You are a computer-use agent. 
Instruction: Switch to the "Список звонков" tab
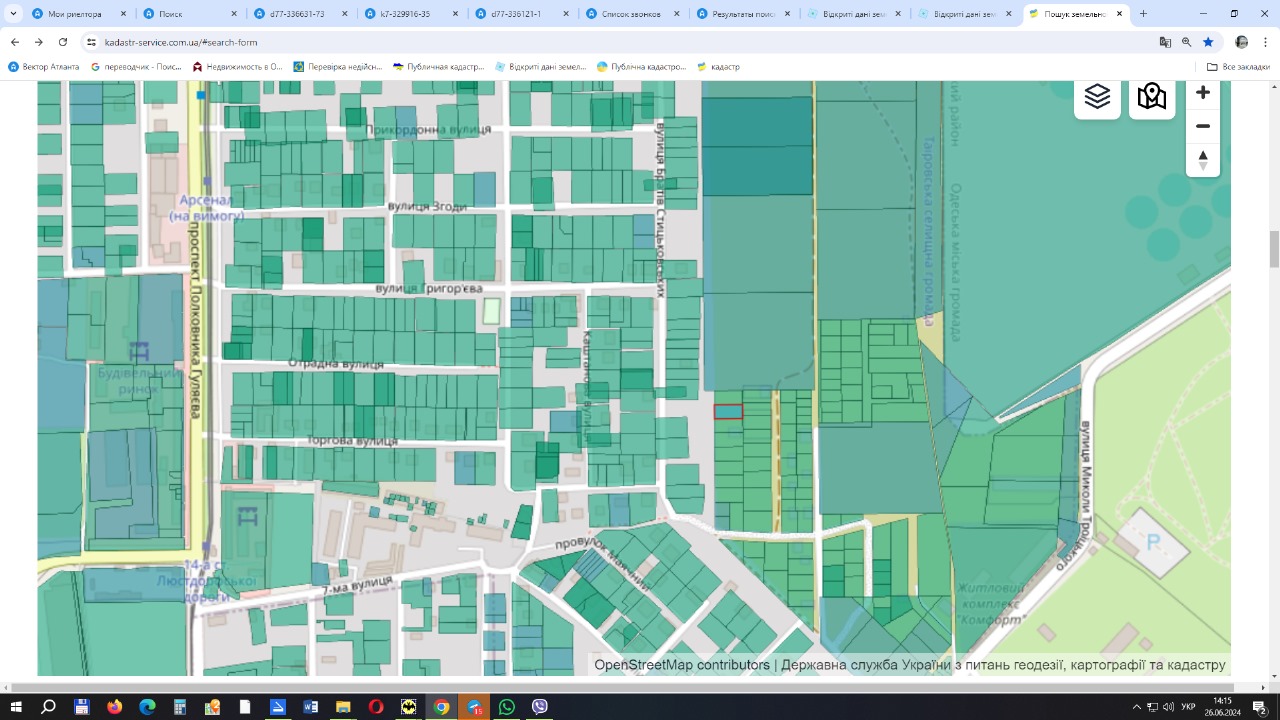[632, 14]
